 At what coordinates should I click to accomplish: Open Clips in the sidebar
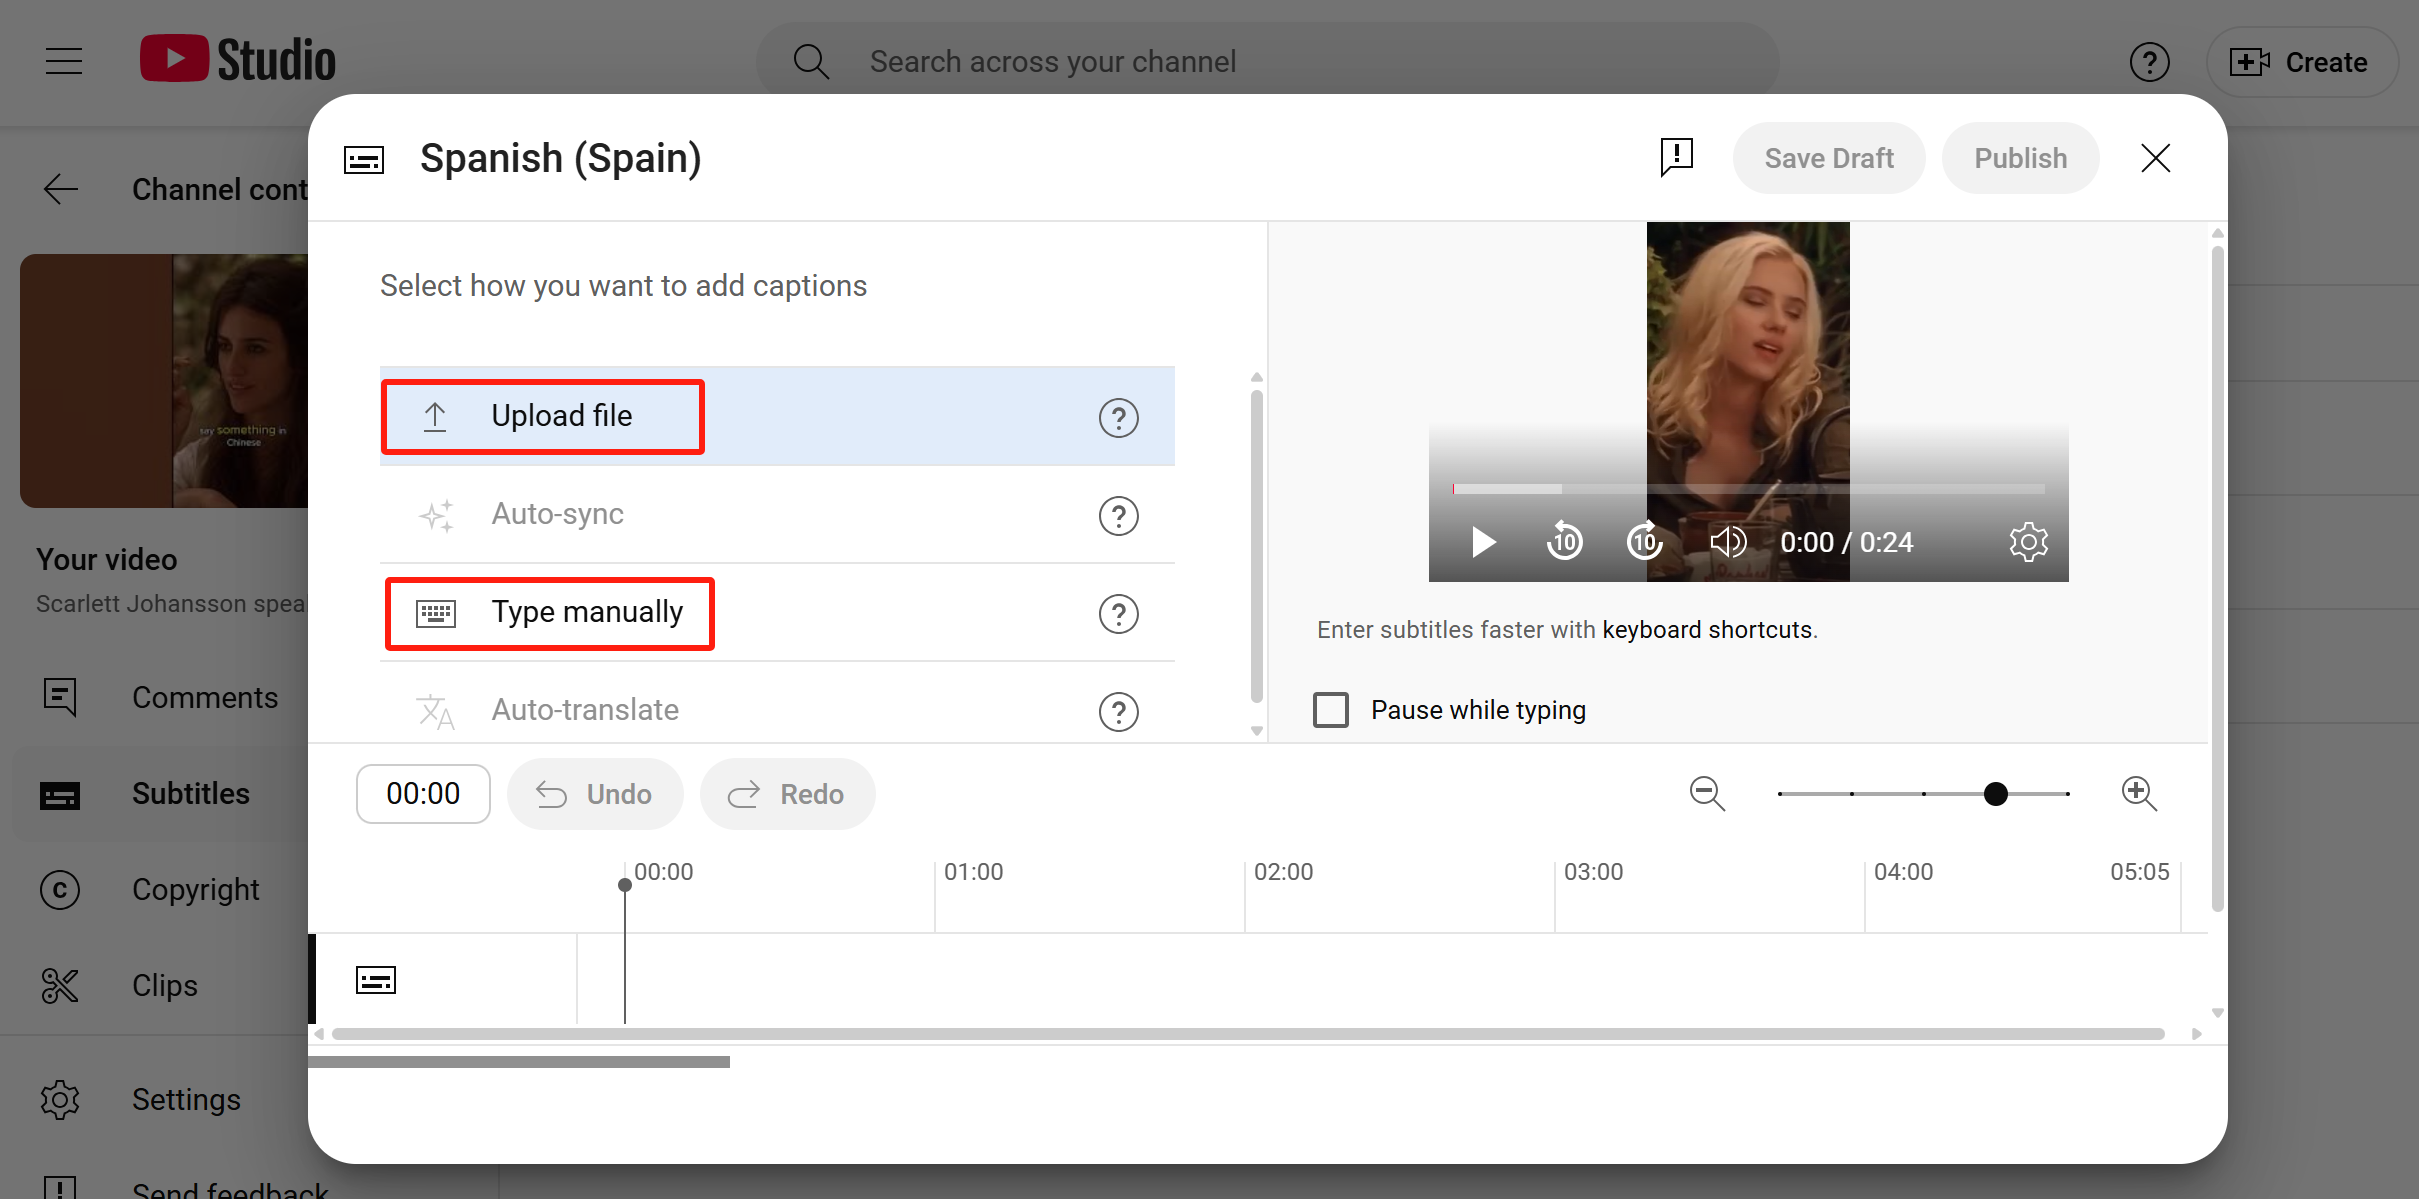pyautogui.click(x=160, y=986)
